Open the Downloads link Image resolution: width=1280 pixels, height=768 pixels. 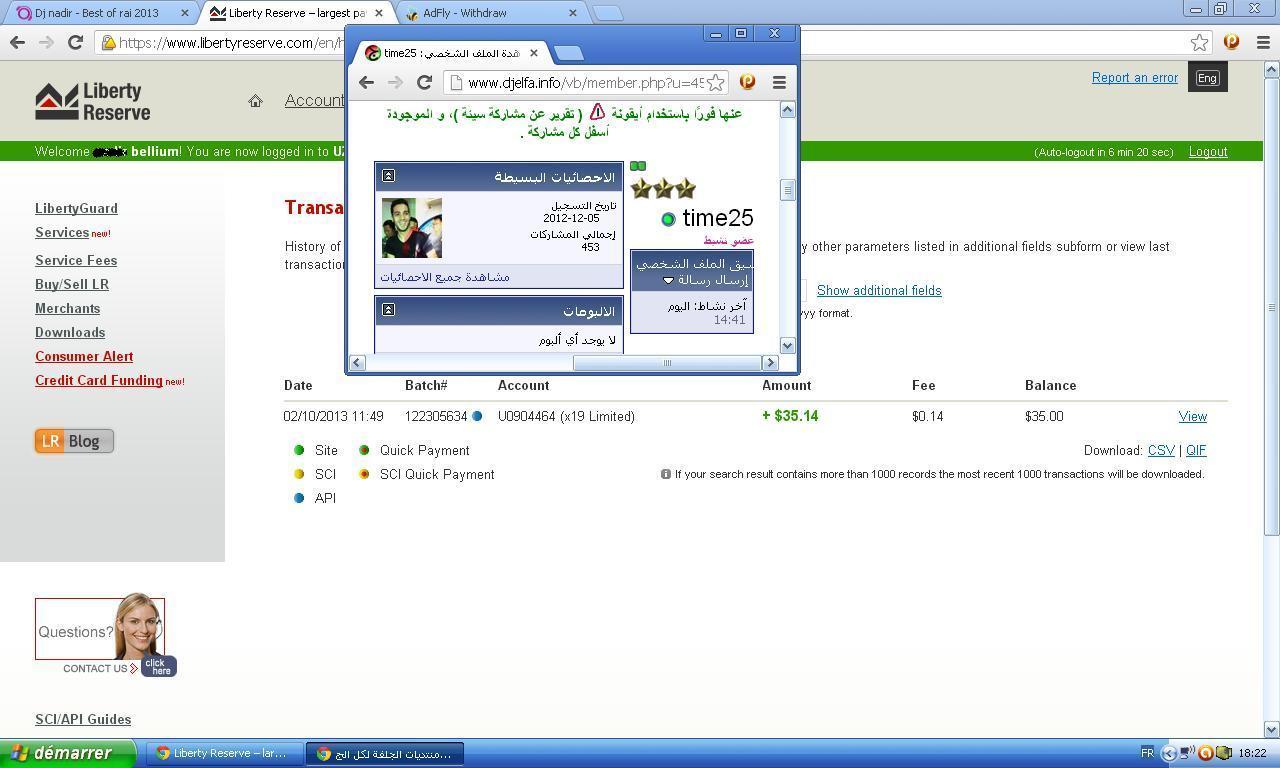[70, 332]
